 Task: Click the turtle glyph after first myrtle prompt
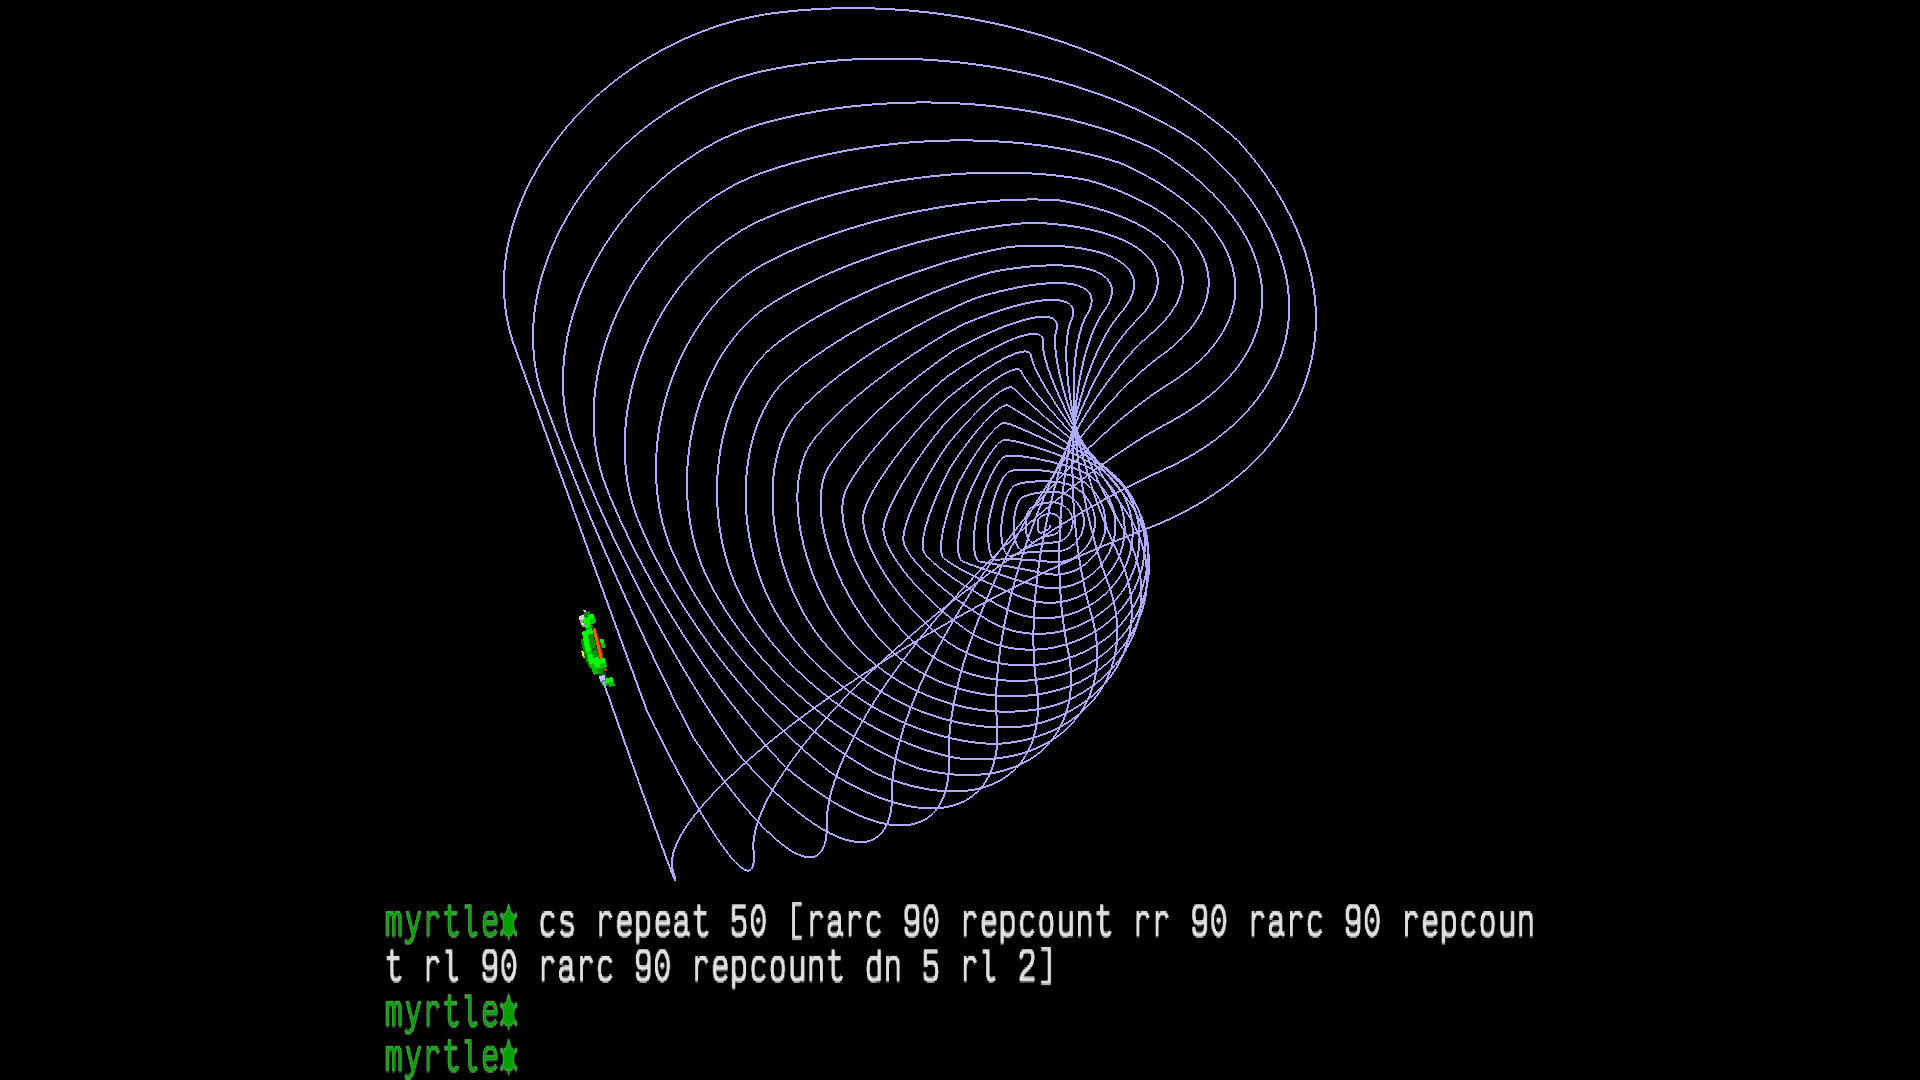pyautogui.click(x=509, y=922)
